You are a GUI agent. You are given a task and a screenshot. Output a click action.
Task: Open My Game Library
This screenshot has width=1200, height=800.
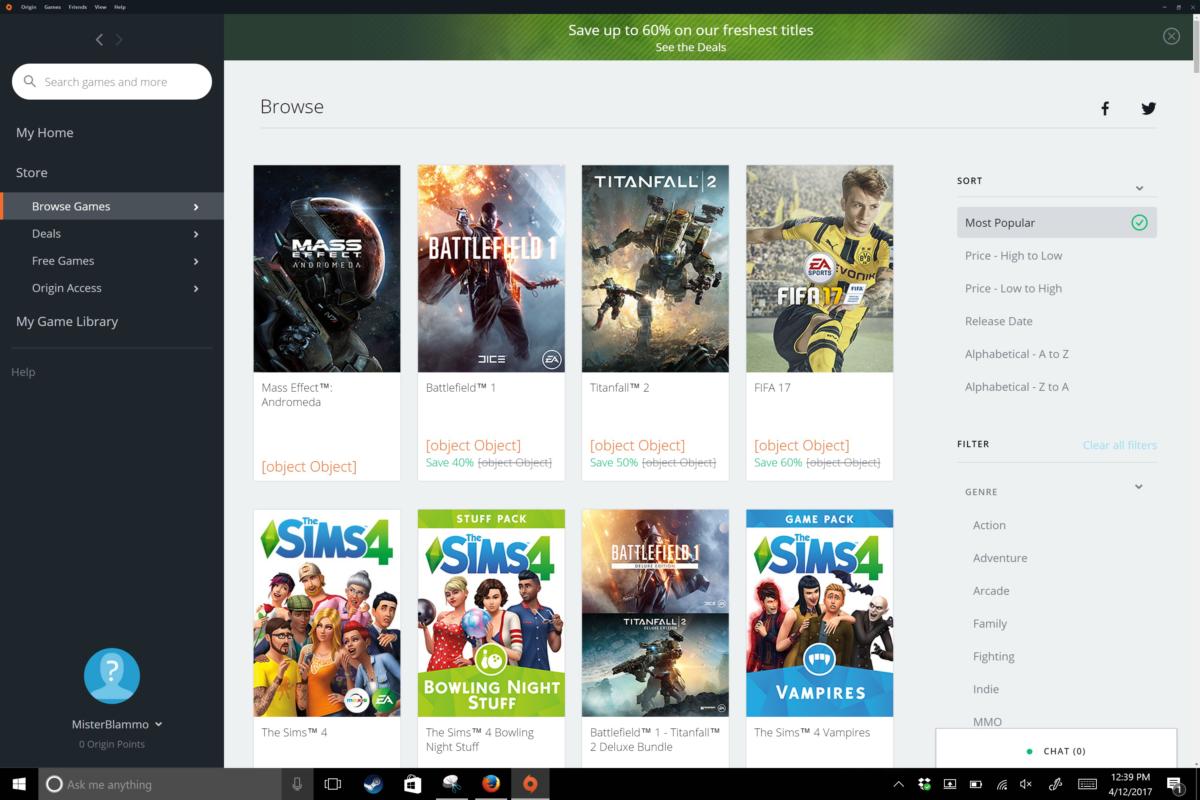[x=67, y=322]
